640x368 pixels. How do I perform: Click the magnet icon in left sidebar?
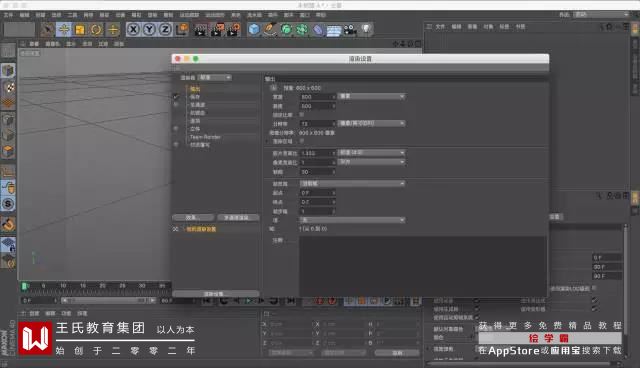(8, 224)
